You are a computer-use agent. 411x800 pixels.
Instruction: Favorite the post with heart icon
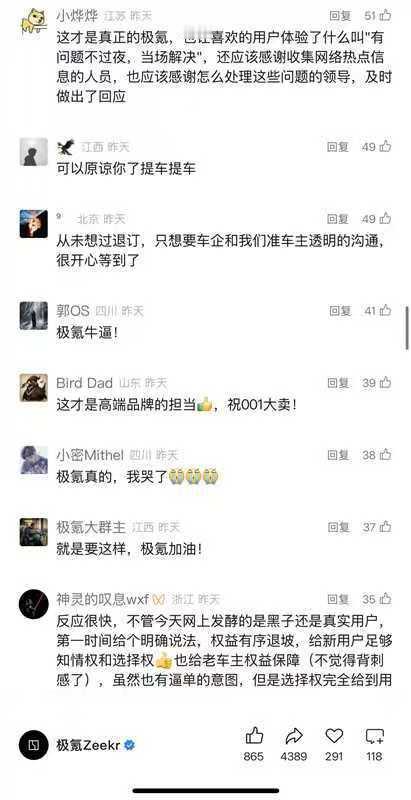tap(334, 736)
